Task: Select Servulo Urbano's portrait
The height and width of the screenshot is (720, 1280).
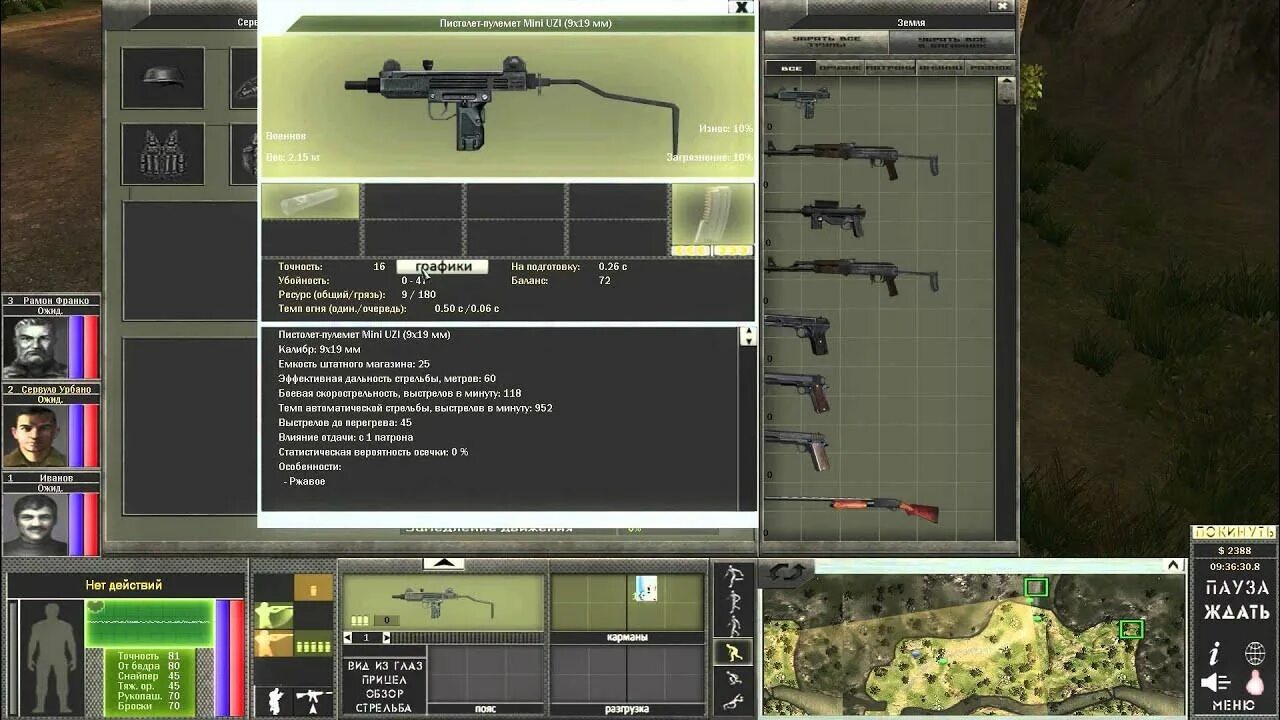Action: 35,436
